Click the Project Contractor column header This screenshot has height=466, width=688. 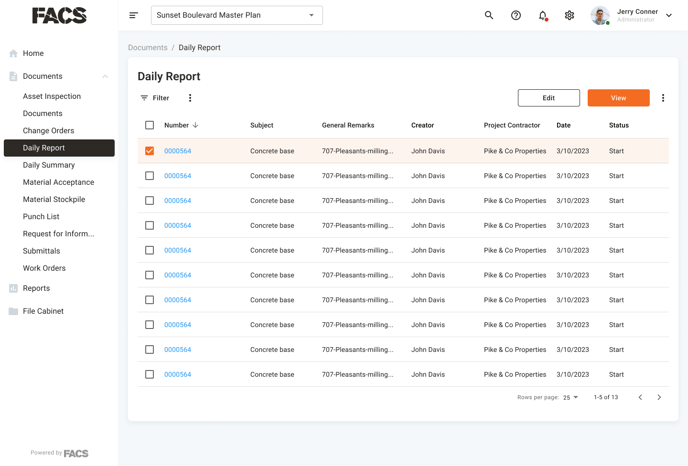(x=512, y=125)
